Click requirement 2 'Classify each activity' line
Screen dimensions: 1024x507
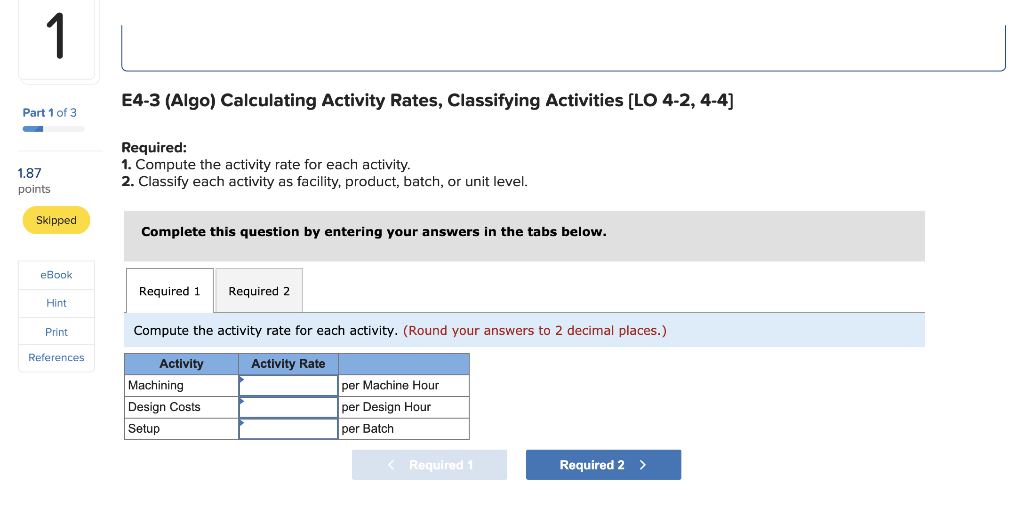(324, 182)
